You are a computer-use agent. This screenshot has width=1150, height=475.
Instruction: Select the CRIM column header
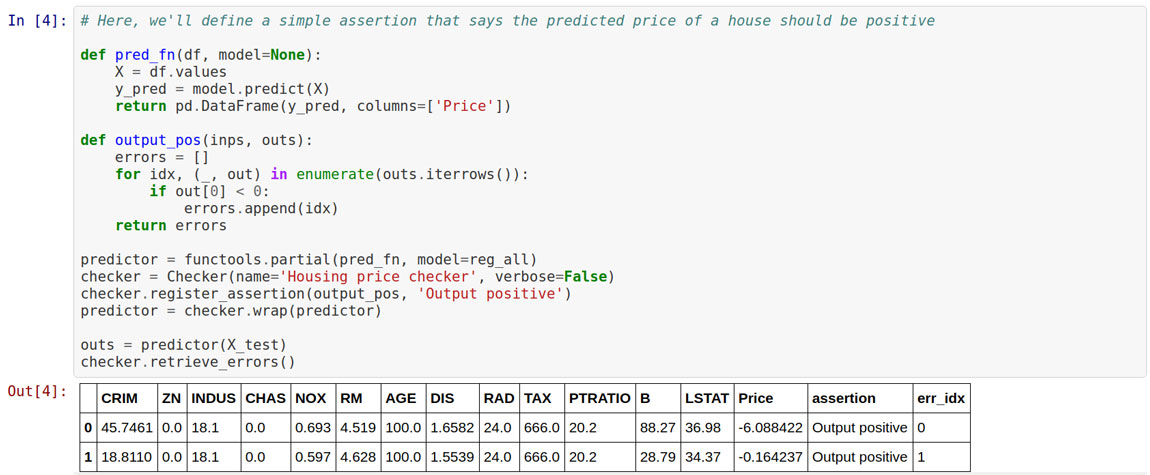click(x=120, y=398)
